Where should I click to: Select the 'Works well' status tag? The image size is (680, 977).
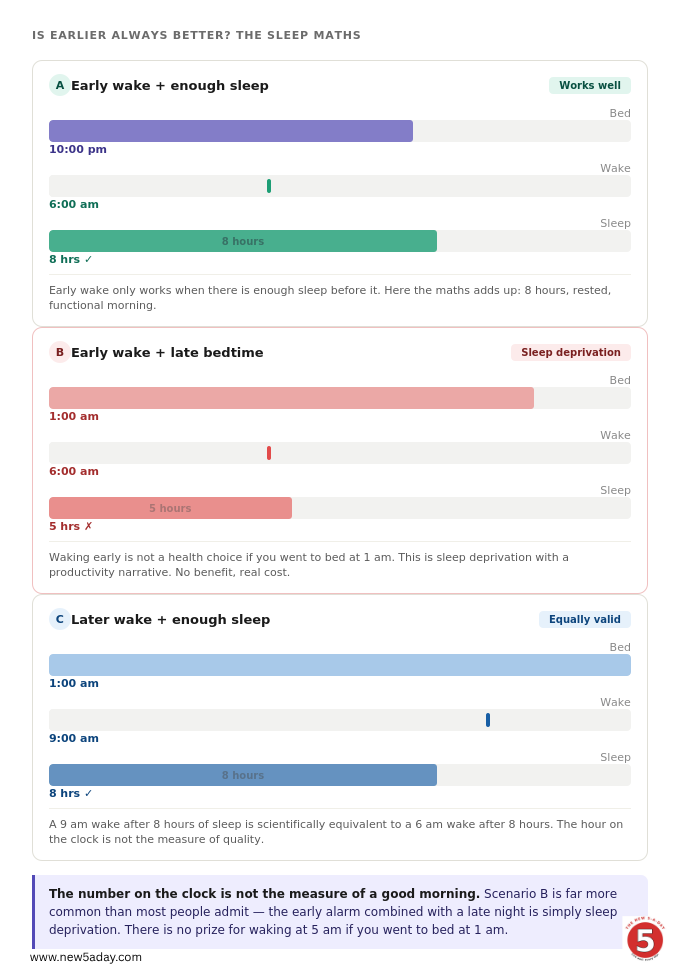590,85
